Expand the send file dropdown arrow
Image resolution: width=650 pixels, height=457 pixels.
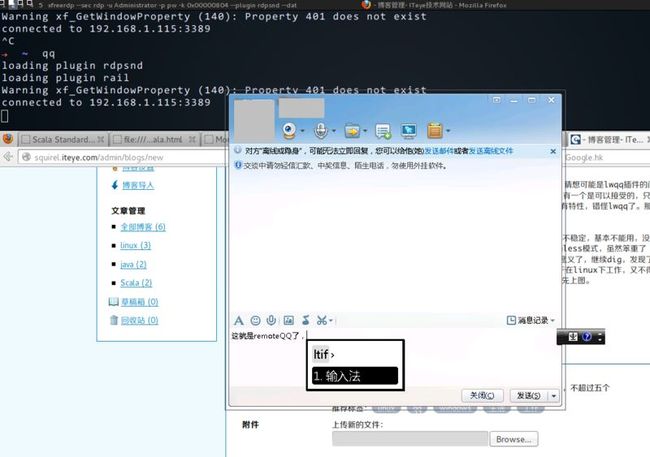[x=365, y=131]
